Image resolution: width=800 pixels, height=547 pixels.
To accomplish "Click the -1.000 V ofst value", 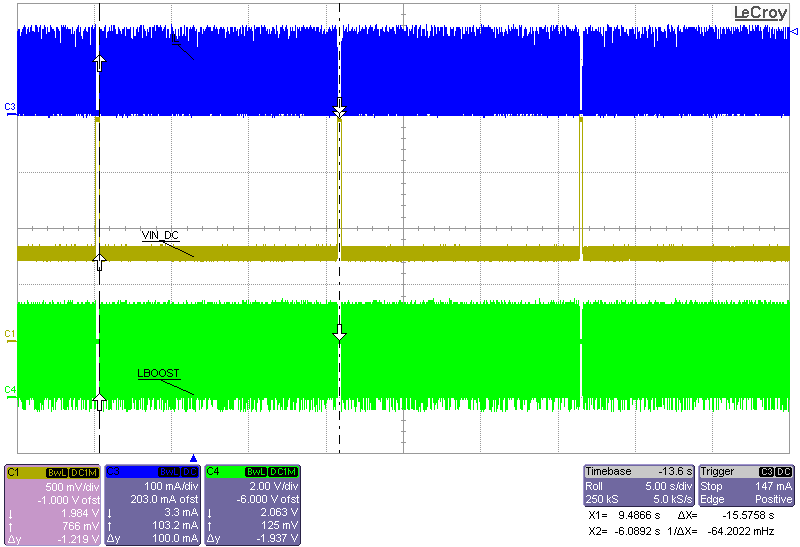I will click(x=68, y=500).
